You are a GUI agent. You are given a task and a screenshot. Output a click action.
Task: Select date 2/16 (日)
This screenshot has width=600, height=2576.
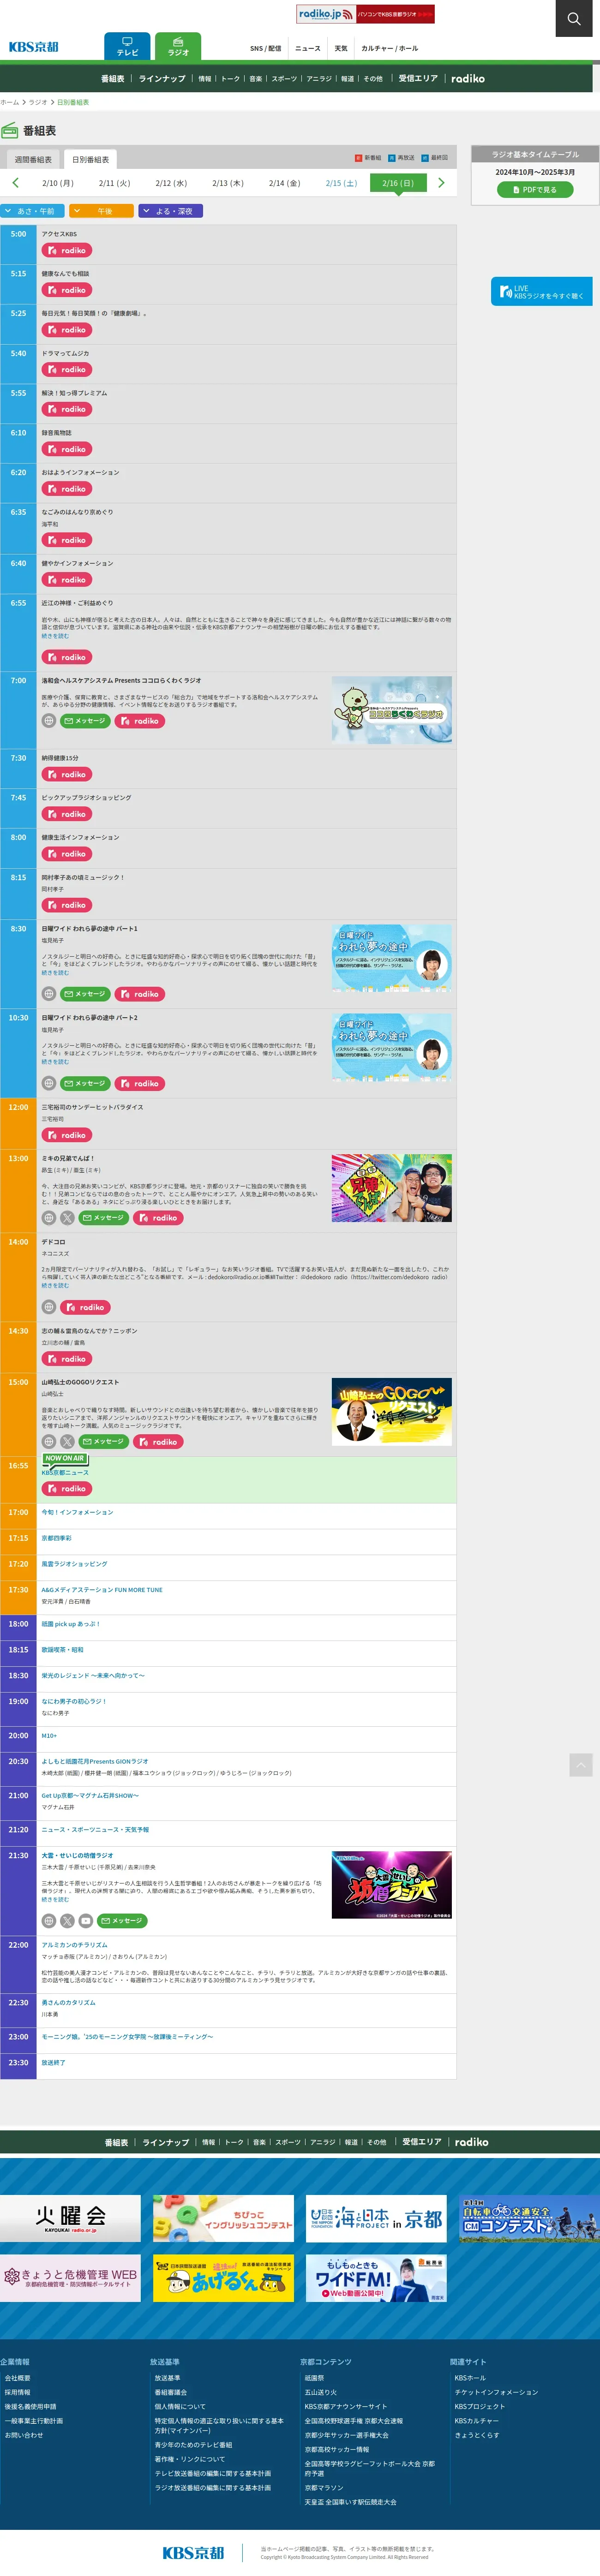coord(398,183)
